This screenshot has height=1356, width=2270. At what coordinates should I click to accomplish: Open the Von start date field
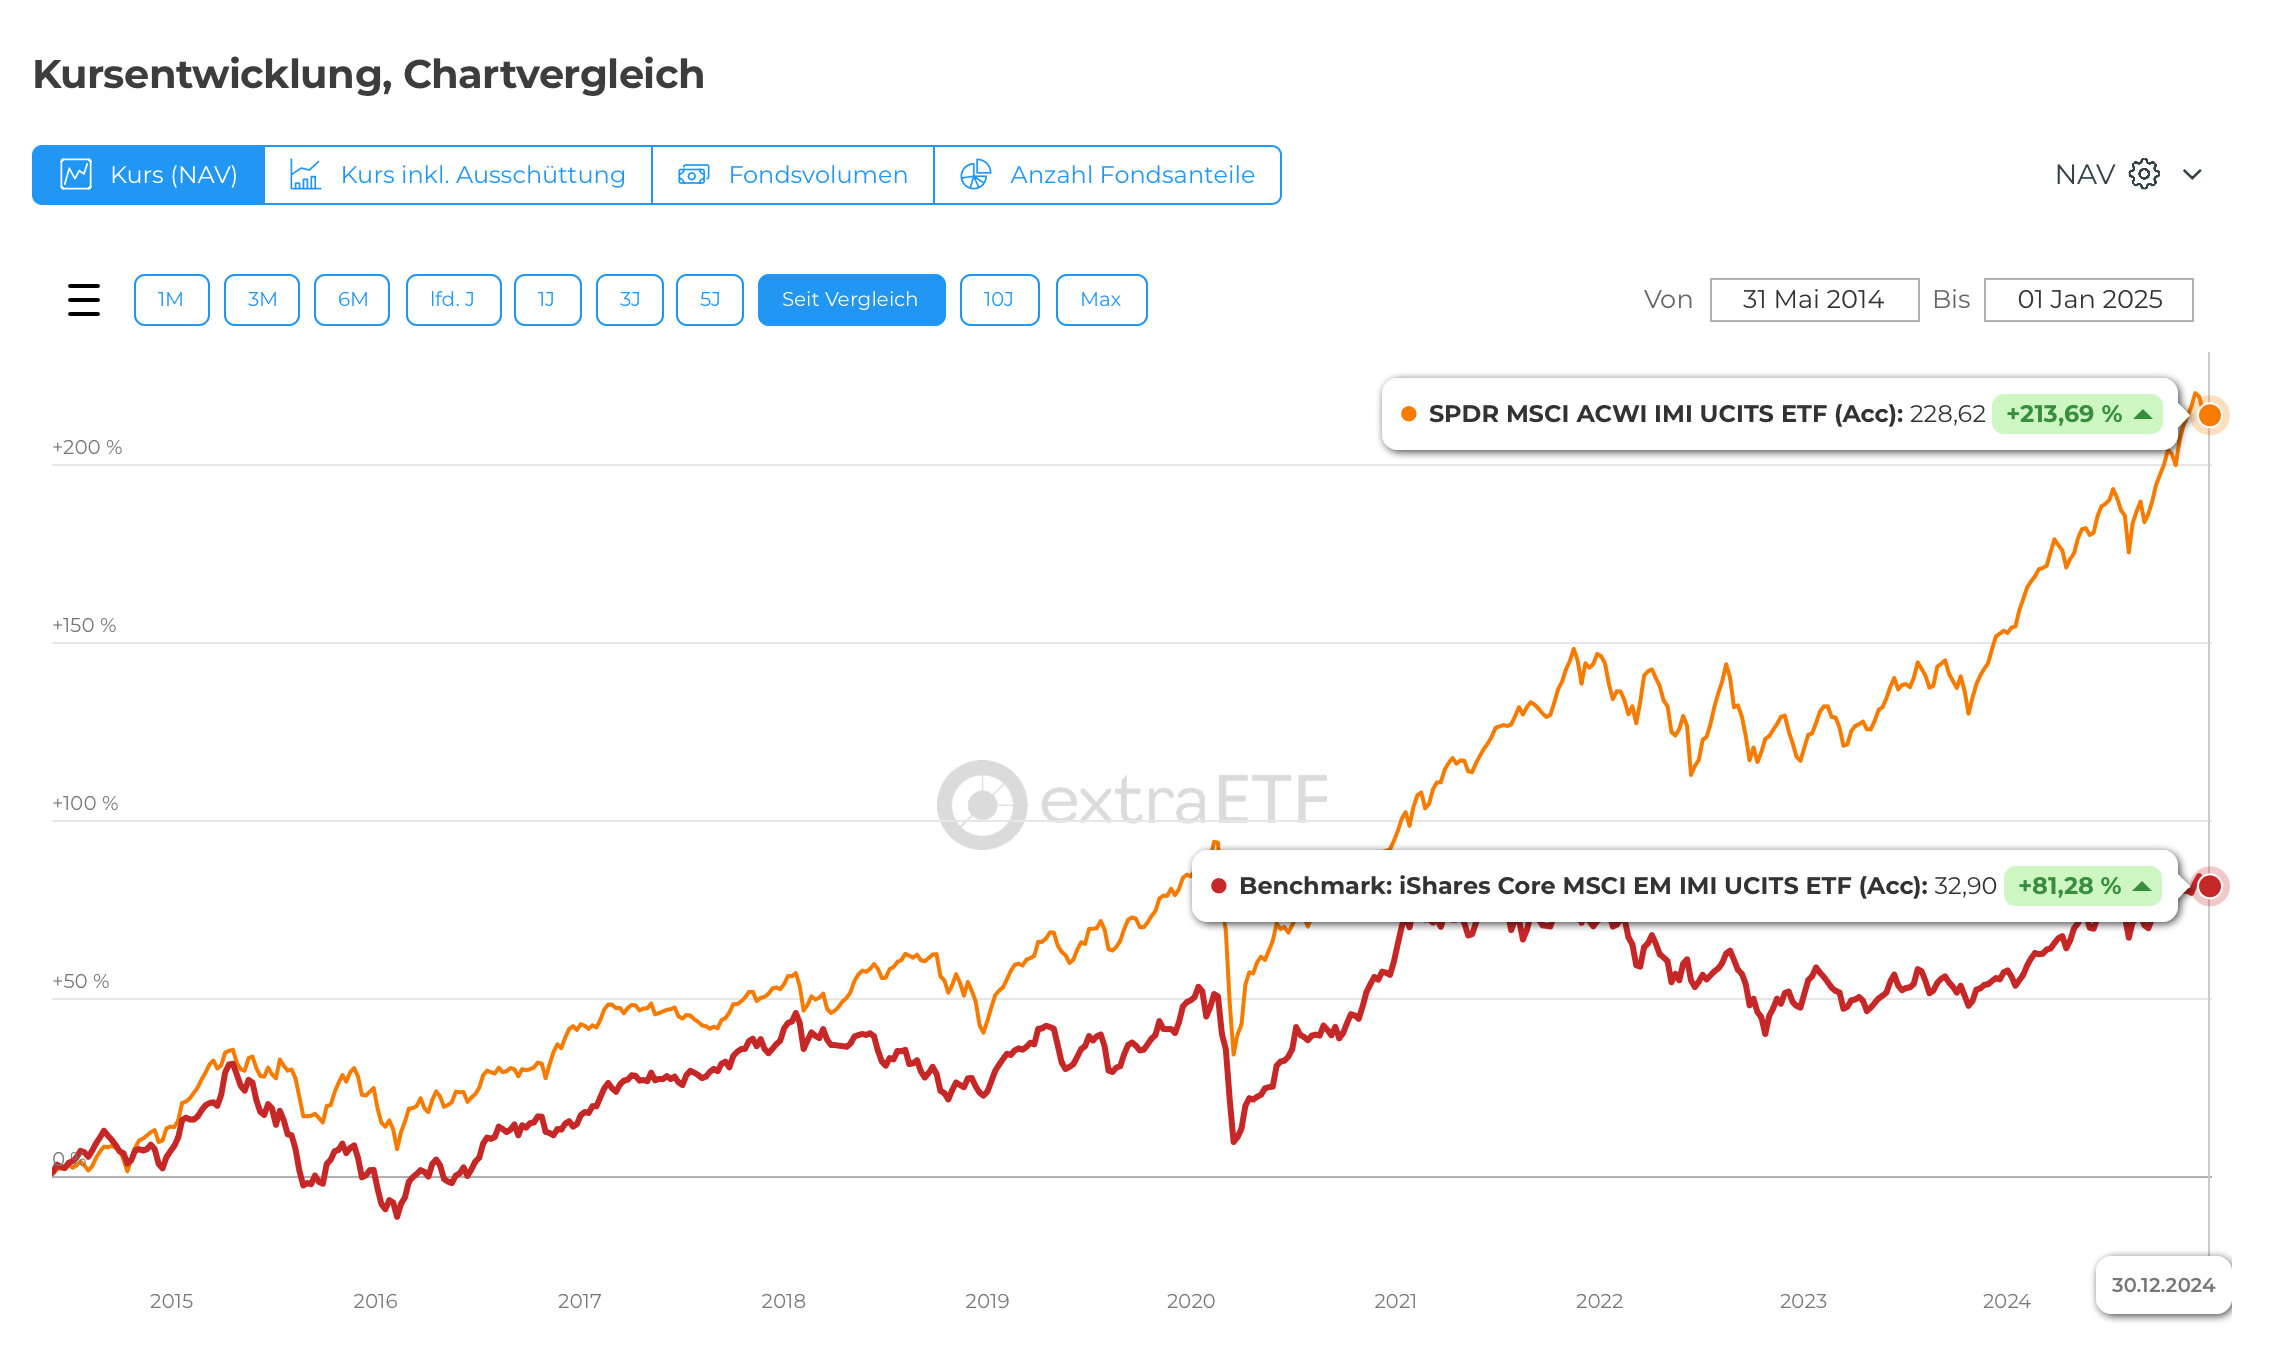[x=1814, y=299]
